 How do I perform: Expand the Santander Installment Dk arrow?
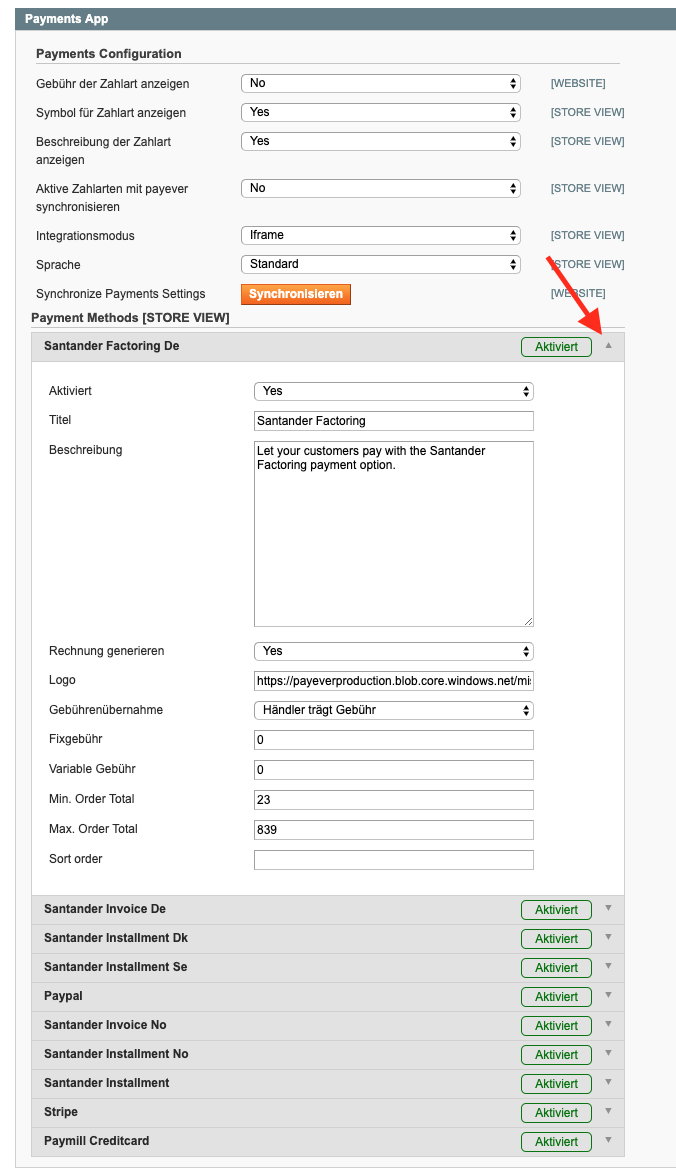(608, 937)
